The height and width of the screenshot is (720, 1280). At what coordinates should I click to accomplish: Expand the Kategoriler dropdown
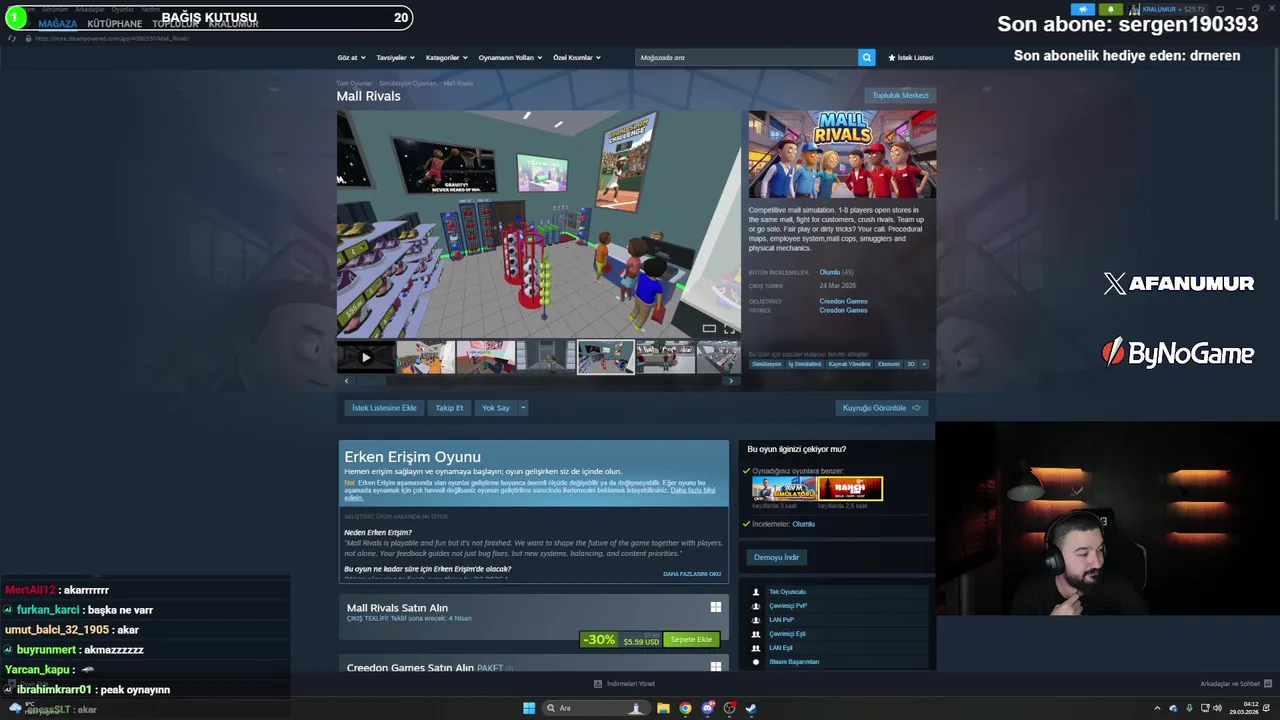[446, 57]
